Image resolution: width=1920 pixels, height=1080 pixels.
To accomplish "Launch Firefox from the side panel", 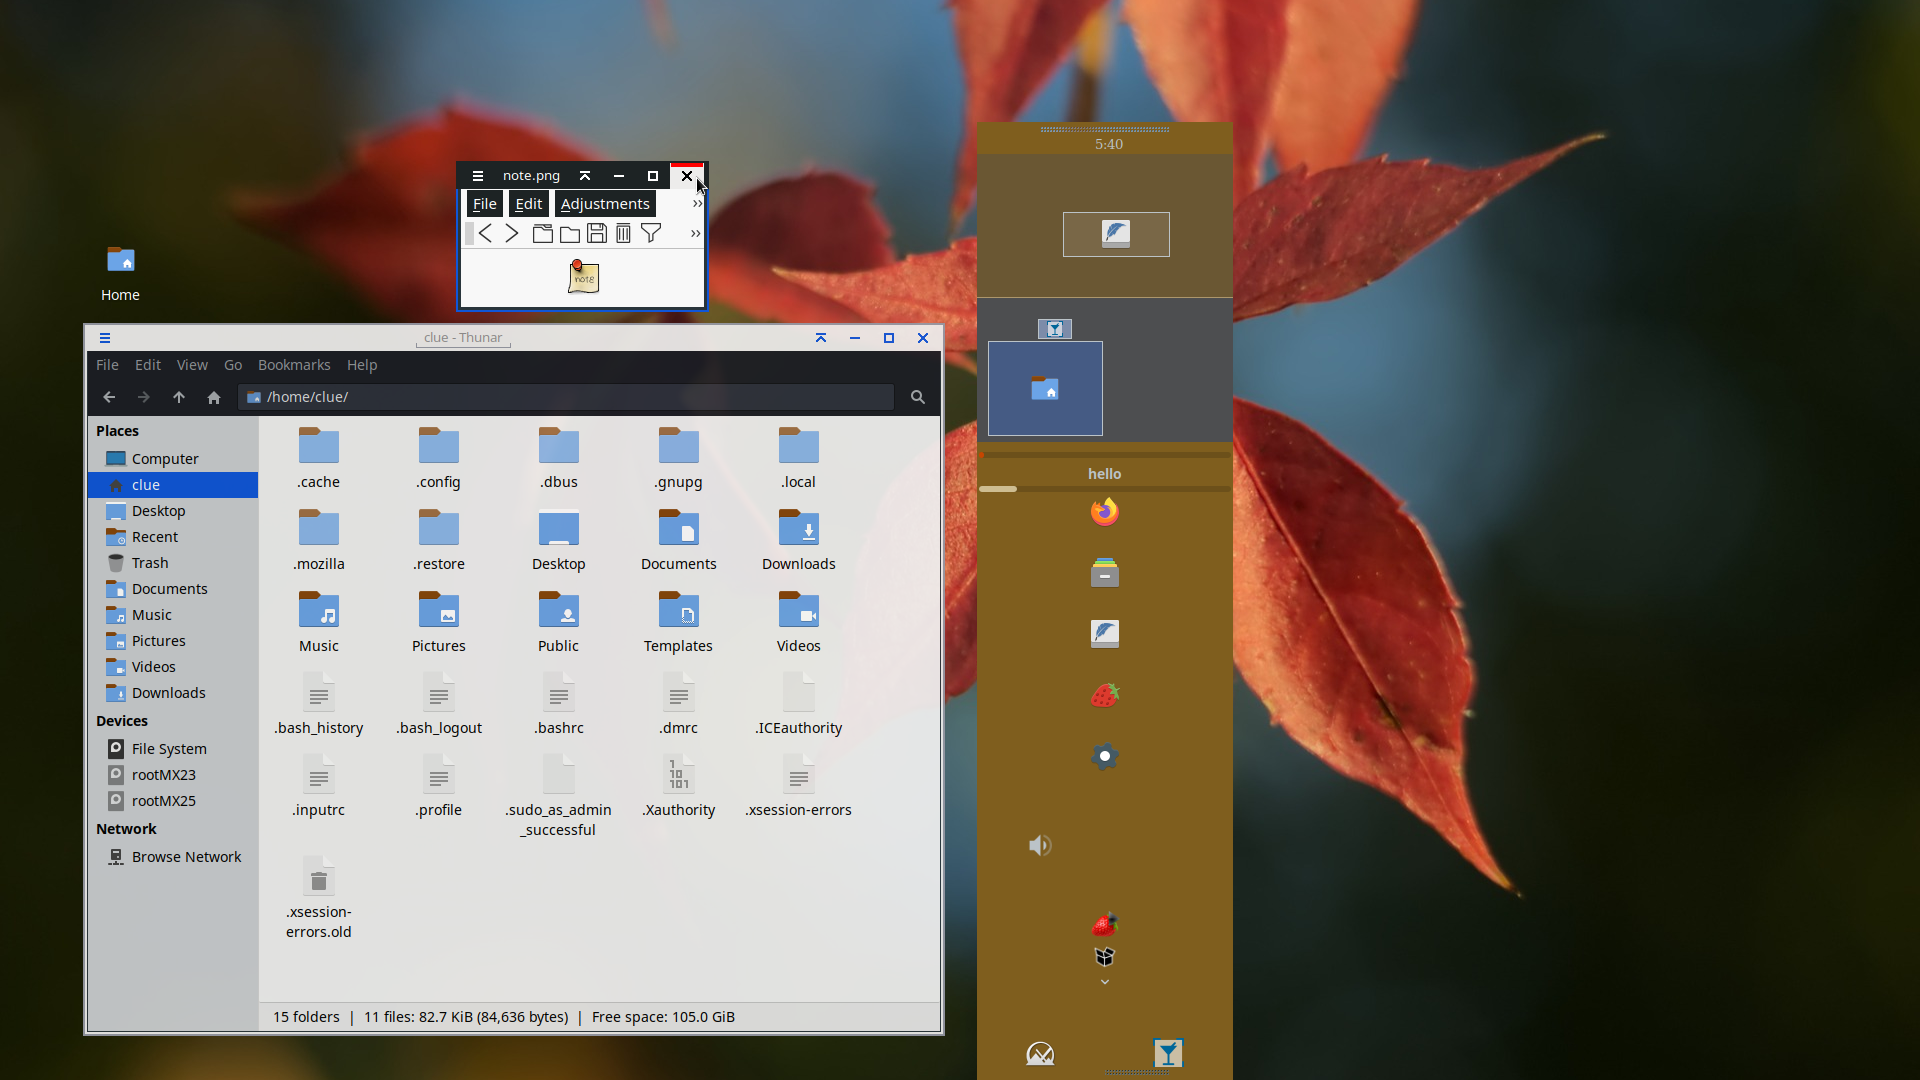I will click(x=1104, y=512).
